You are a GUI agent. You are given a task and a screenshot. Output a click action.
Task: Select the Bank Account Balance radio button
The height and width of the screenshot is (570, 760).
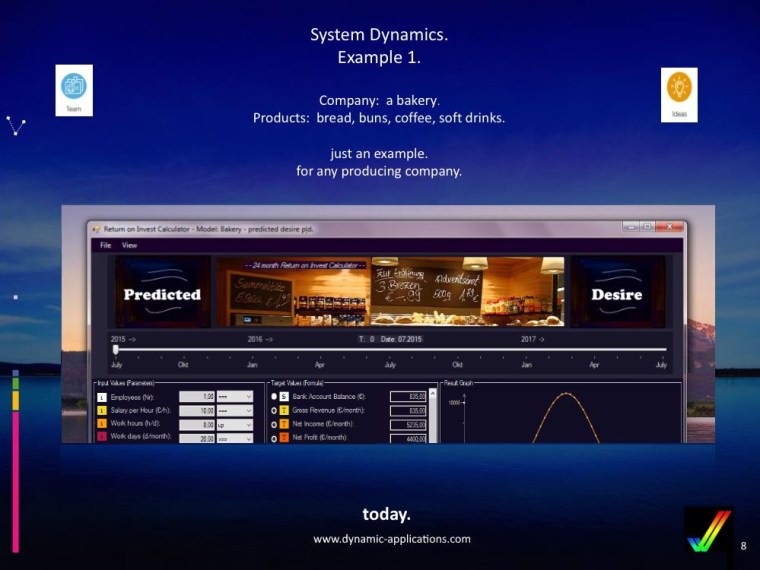[273, 397]
